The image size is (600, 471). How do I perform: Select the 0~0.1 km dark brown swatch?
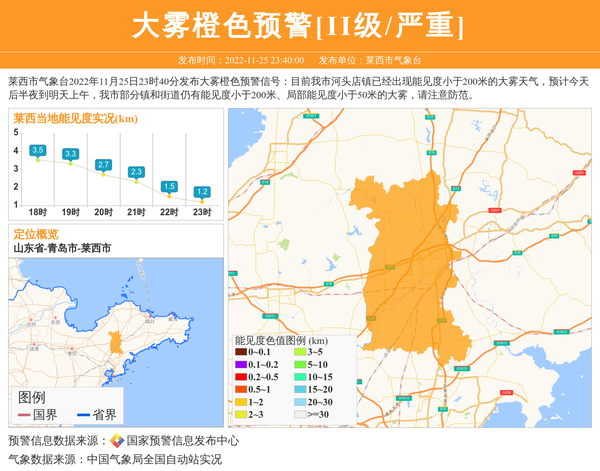click(x=240, y=352)
